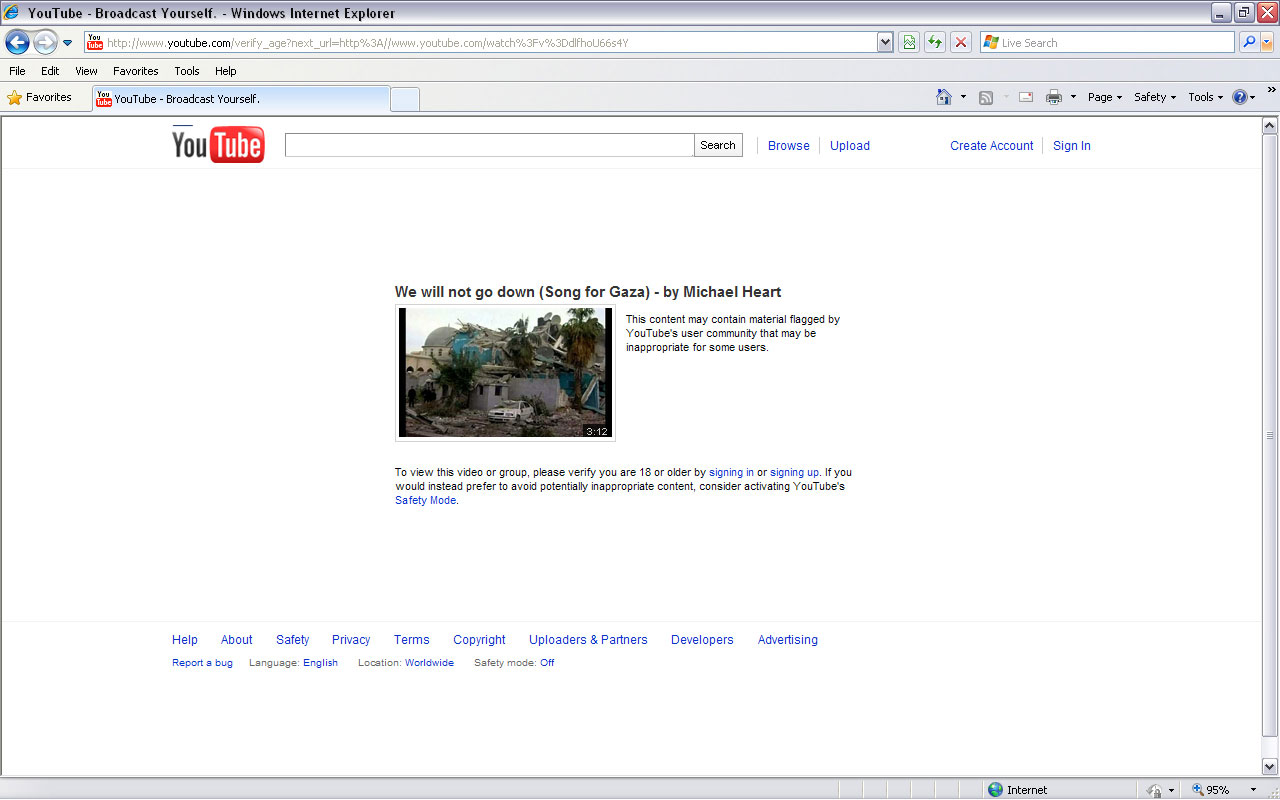Click the YouTube logo
The image size is (1280, 800).
coord(218,144)
